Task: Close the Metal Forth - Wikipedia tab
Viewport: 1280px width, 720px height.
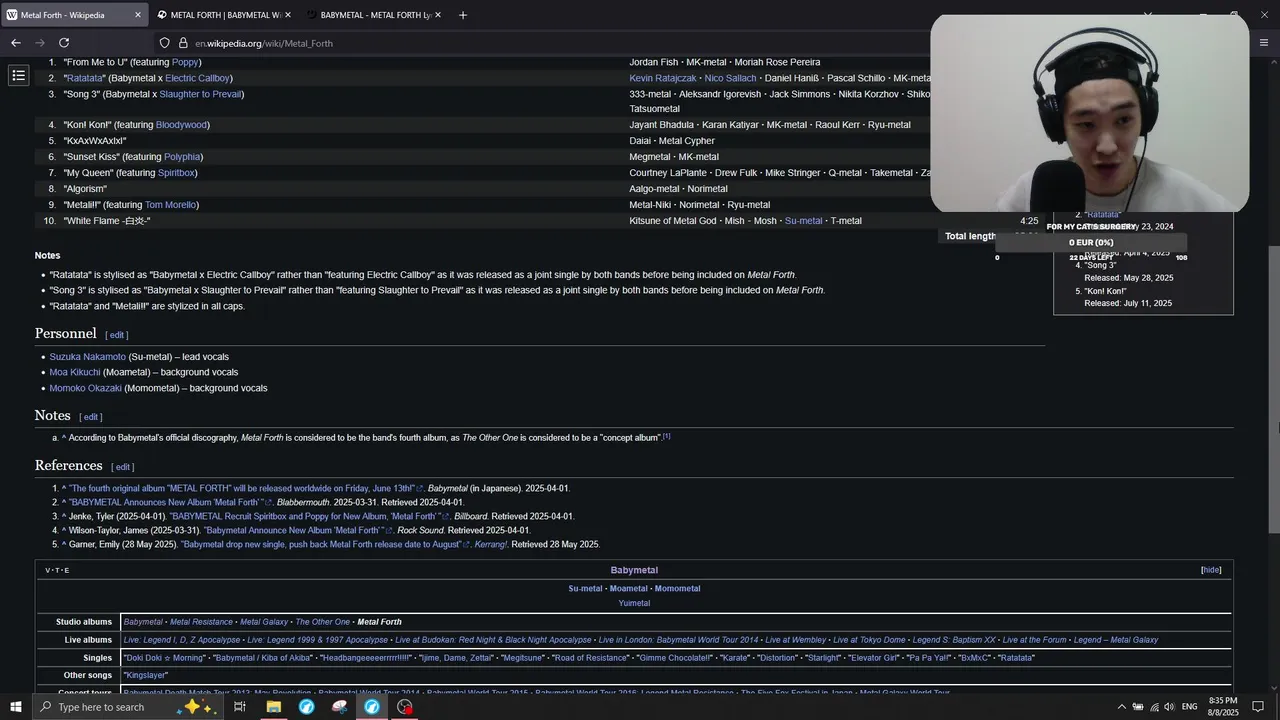Action: click(x=138, y=15)
